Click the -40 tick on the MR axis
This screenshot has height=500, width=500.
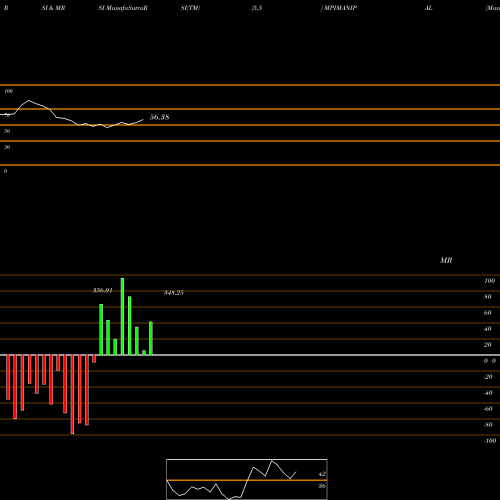488,393
